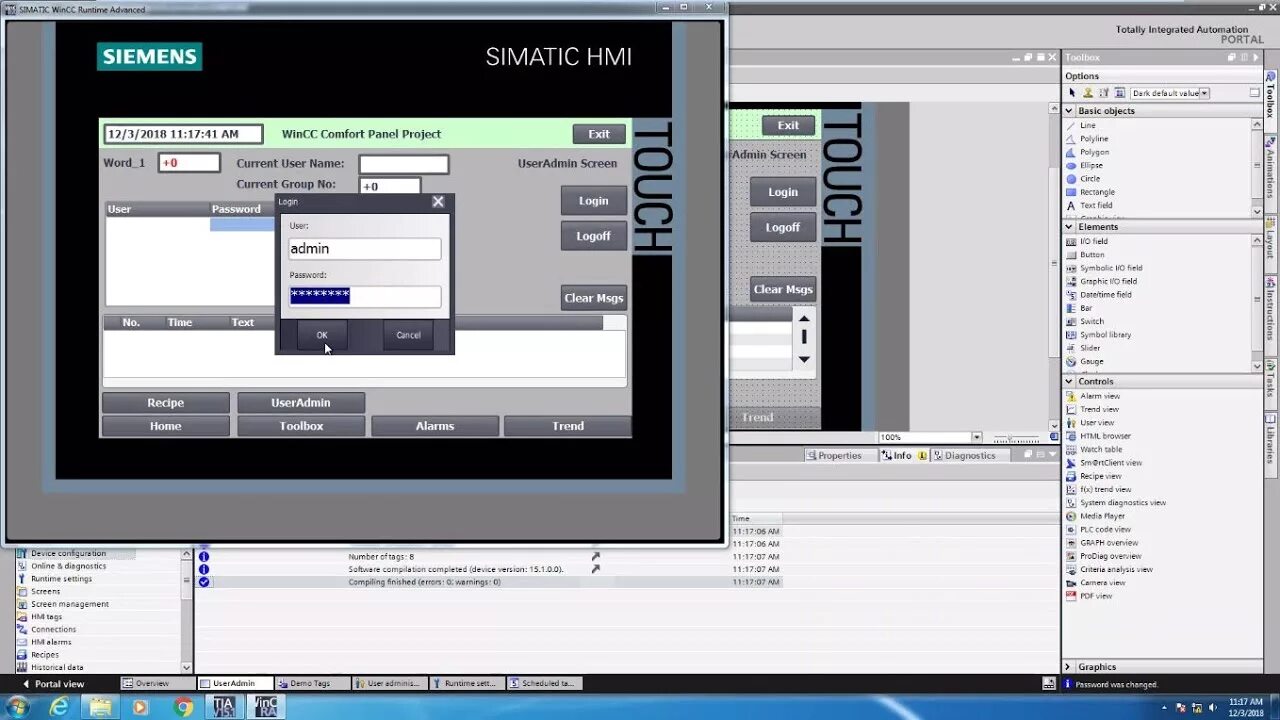The height and width of the screenshot is (720, 1280).
Task: Select the Sm@rtClient view control
Action: pos(1110,463)
